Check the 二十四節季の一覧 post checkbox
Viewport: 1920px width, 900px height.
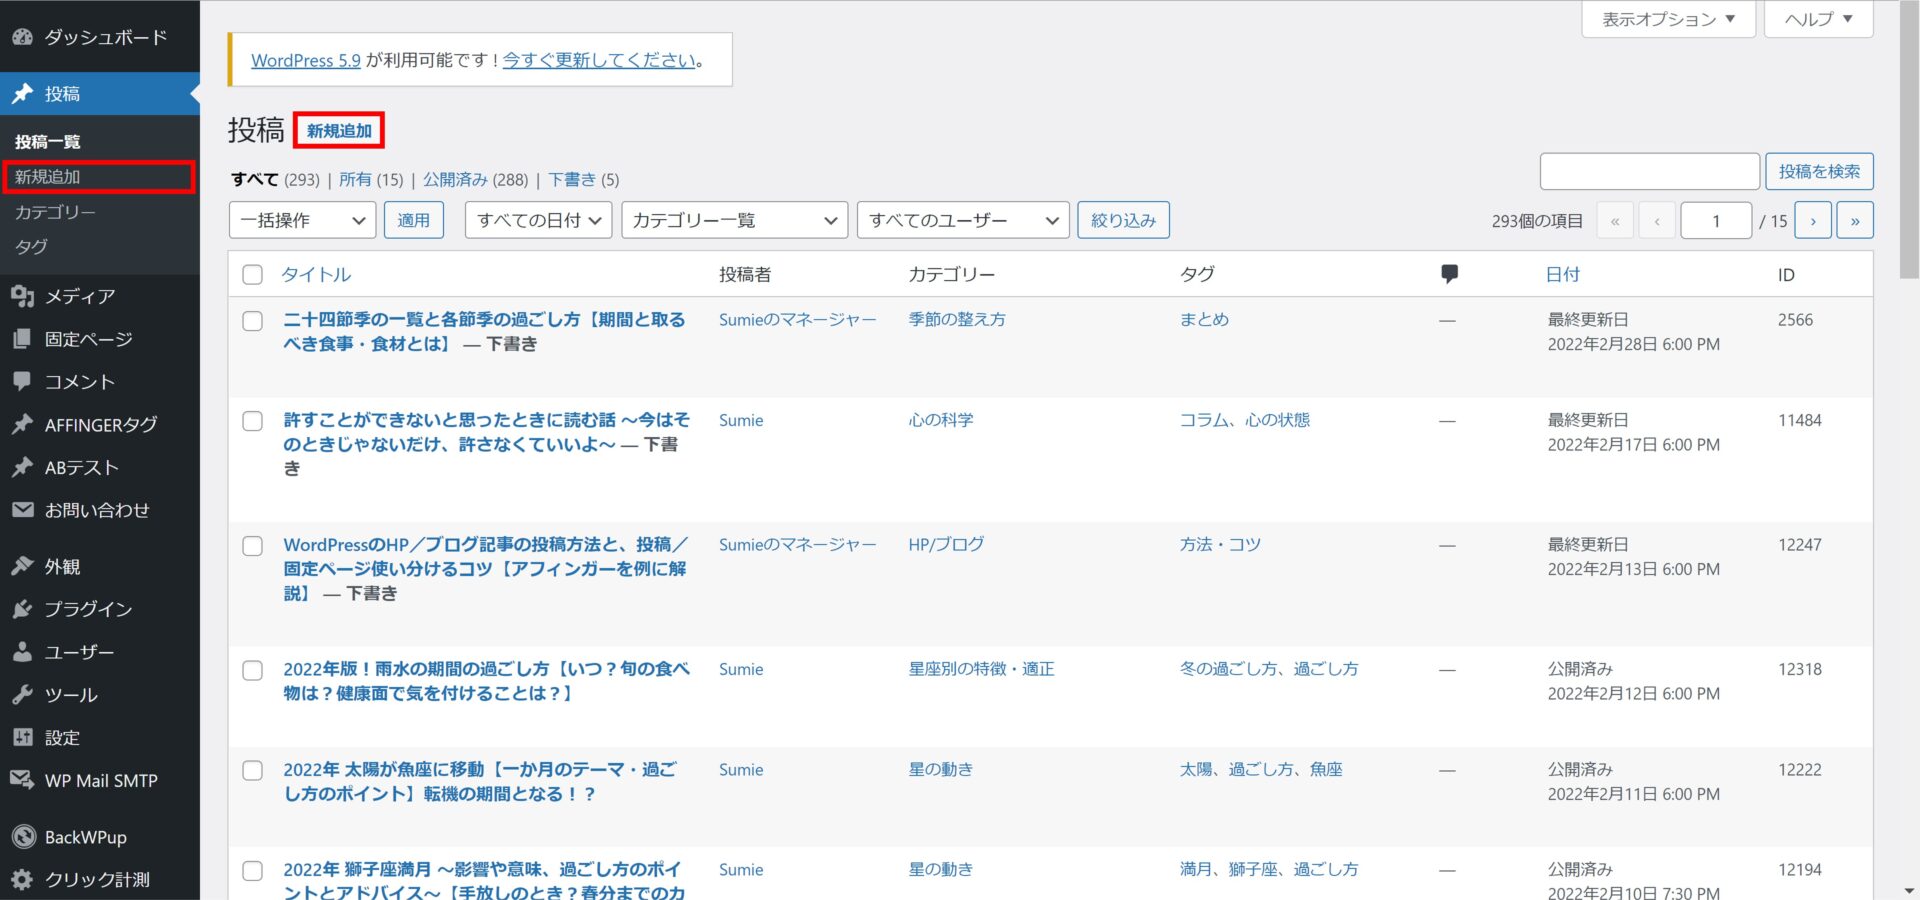(x=253, y=321)
